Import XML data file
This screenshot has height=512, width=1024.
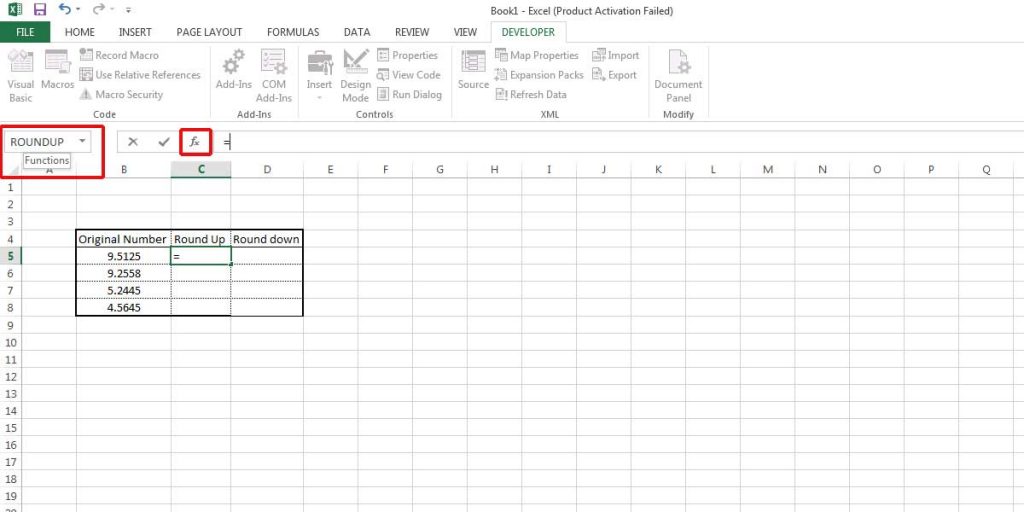pos(616,56)
